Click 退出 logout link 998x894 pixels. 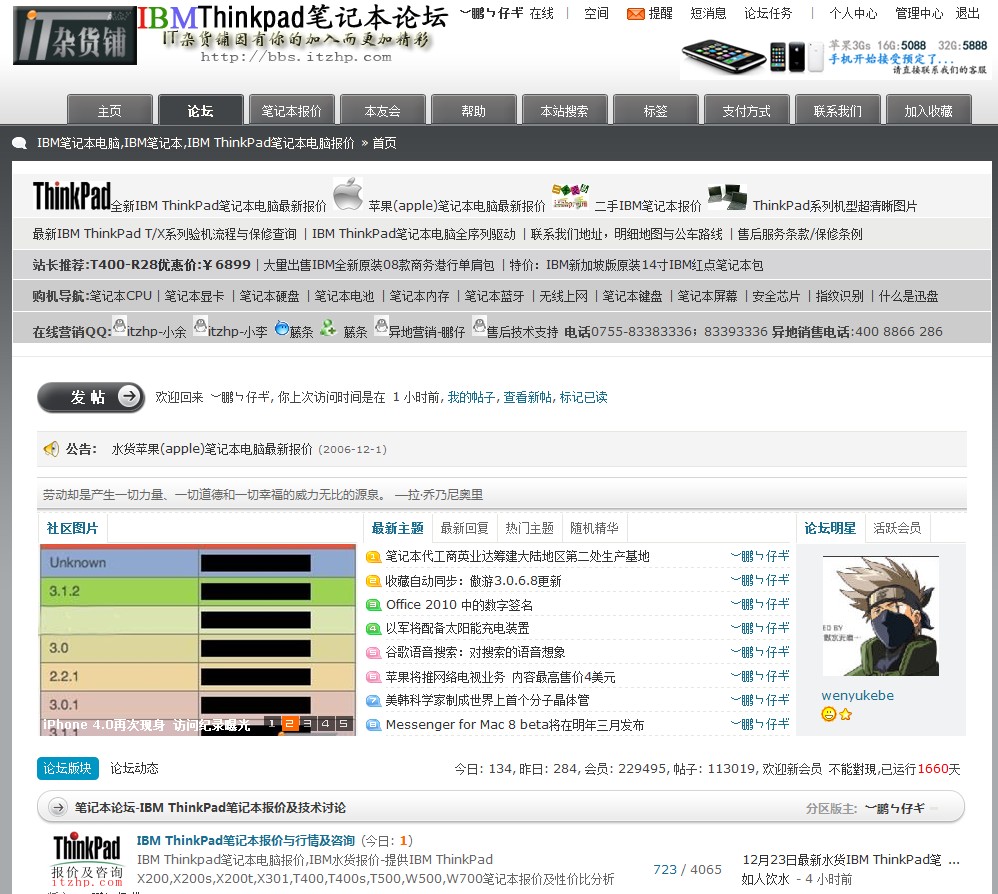[967, 13]
